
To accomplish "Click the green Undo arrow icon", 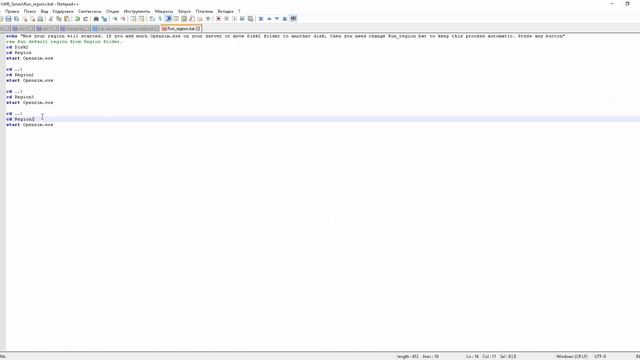I will click(77, 19).
